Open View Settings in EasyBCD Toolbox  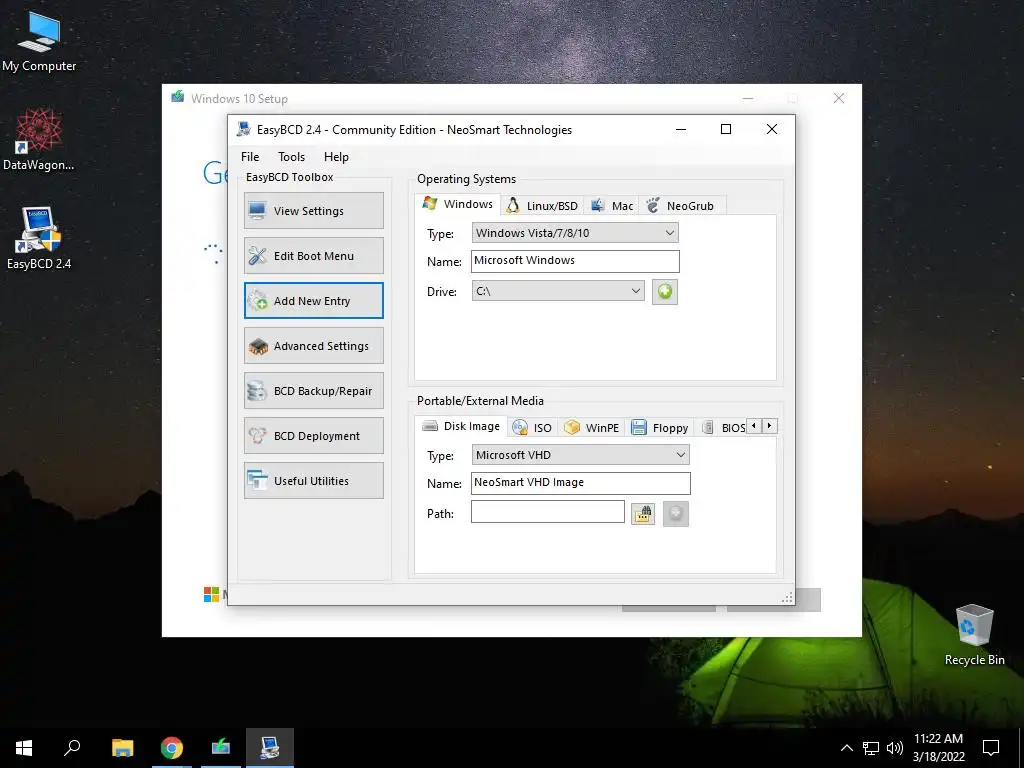pyautogui.click(x=313, y=210)
